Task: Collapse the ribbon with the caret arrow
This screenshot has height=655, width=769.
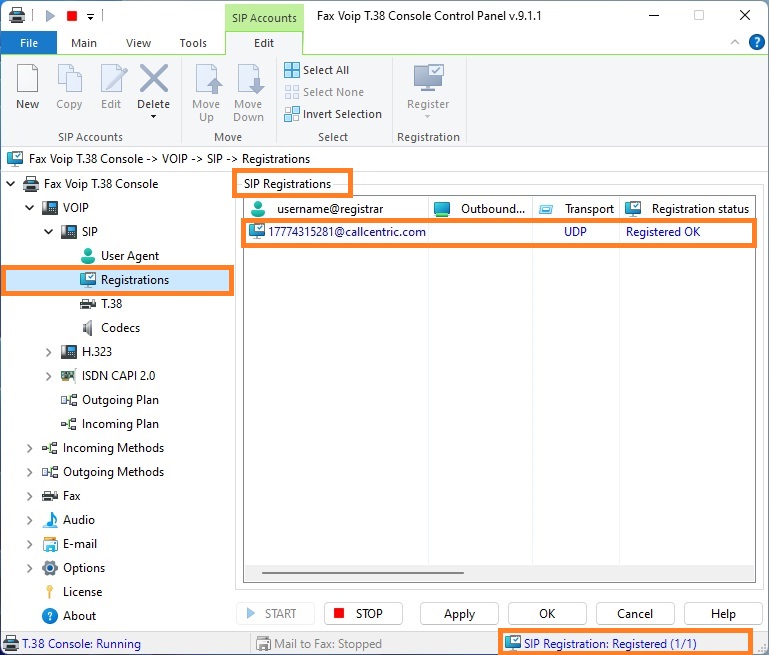Action: click(735, 42)
